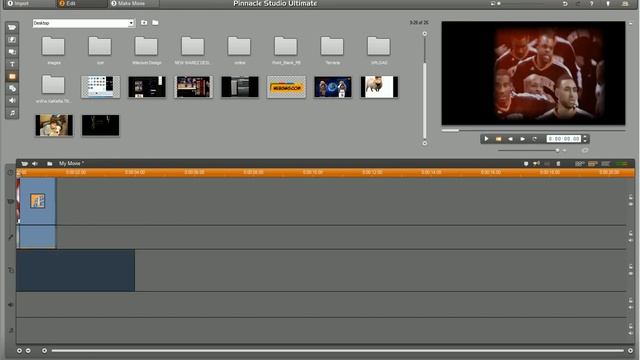Open the first folder in album top row
Viewport: 640px width, 360px height.
coord(53,46)
